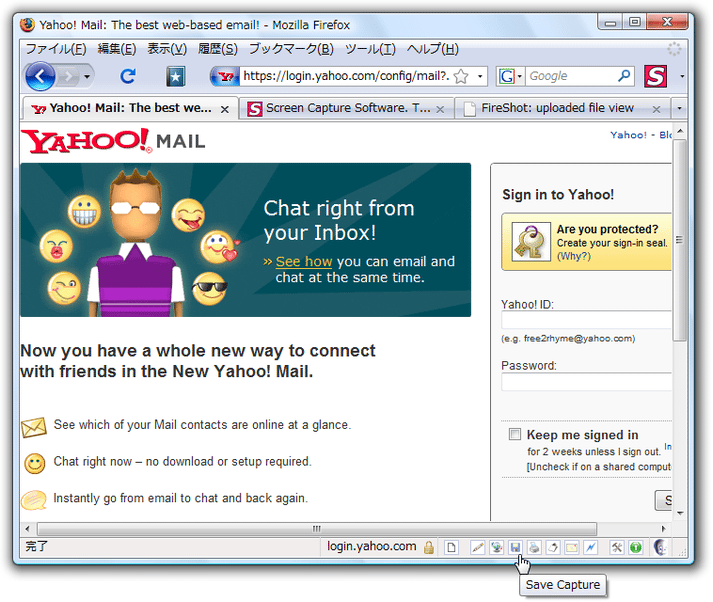Image resolution: width=713 pixels, height=602 pixels.
Task: Click the speech bubble chat icon
Action: tap(34, 500)
